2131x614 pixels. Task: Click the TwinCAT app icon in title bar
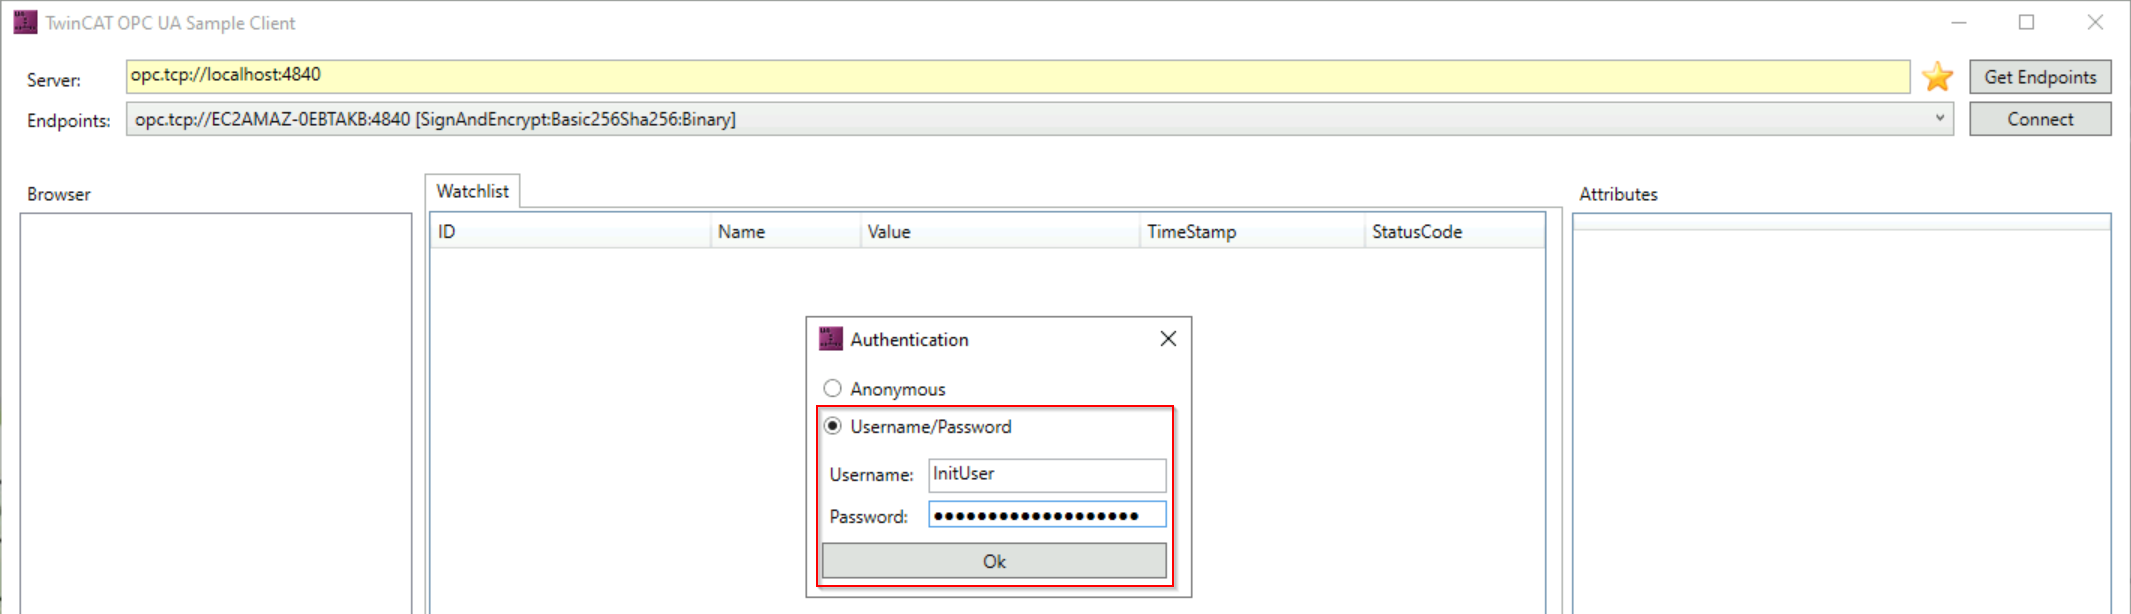click(25, 22)
